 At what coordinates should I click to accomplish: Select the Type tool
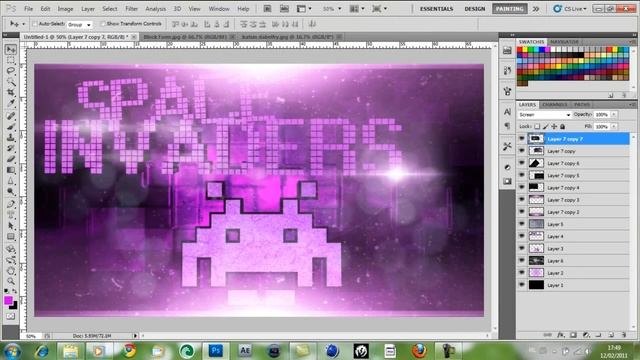tap(11, 215)
